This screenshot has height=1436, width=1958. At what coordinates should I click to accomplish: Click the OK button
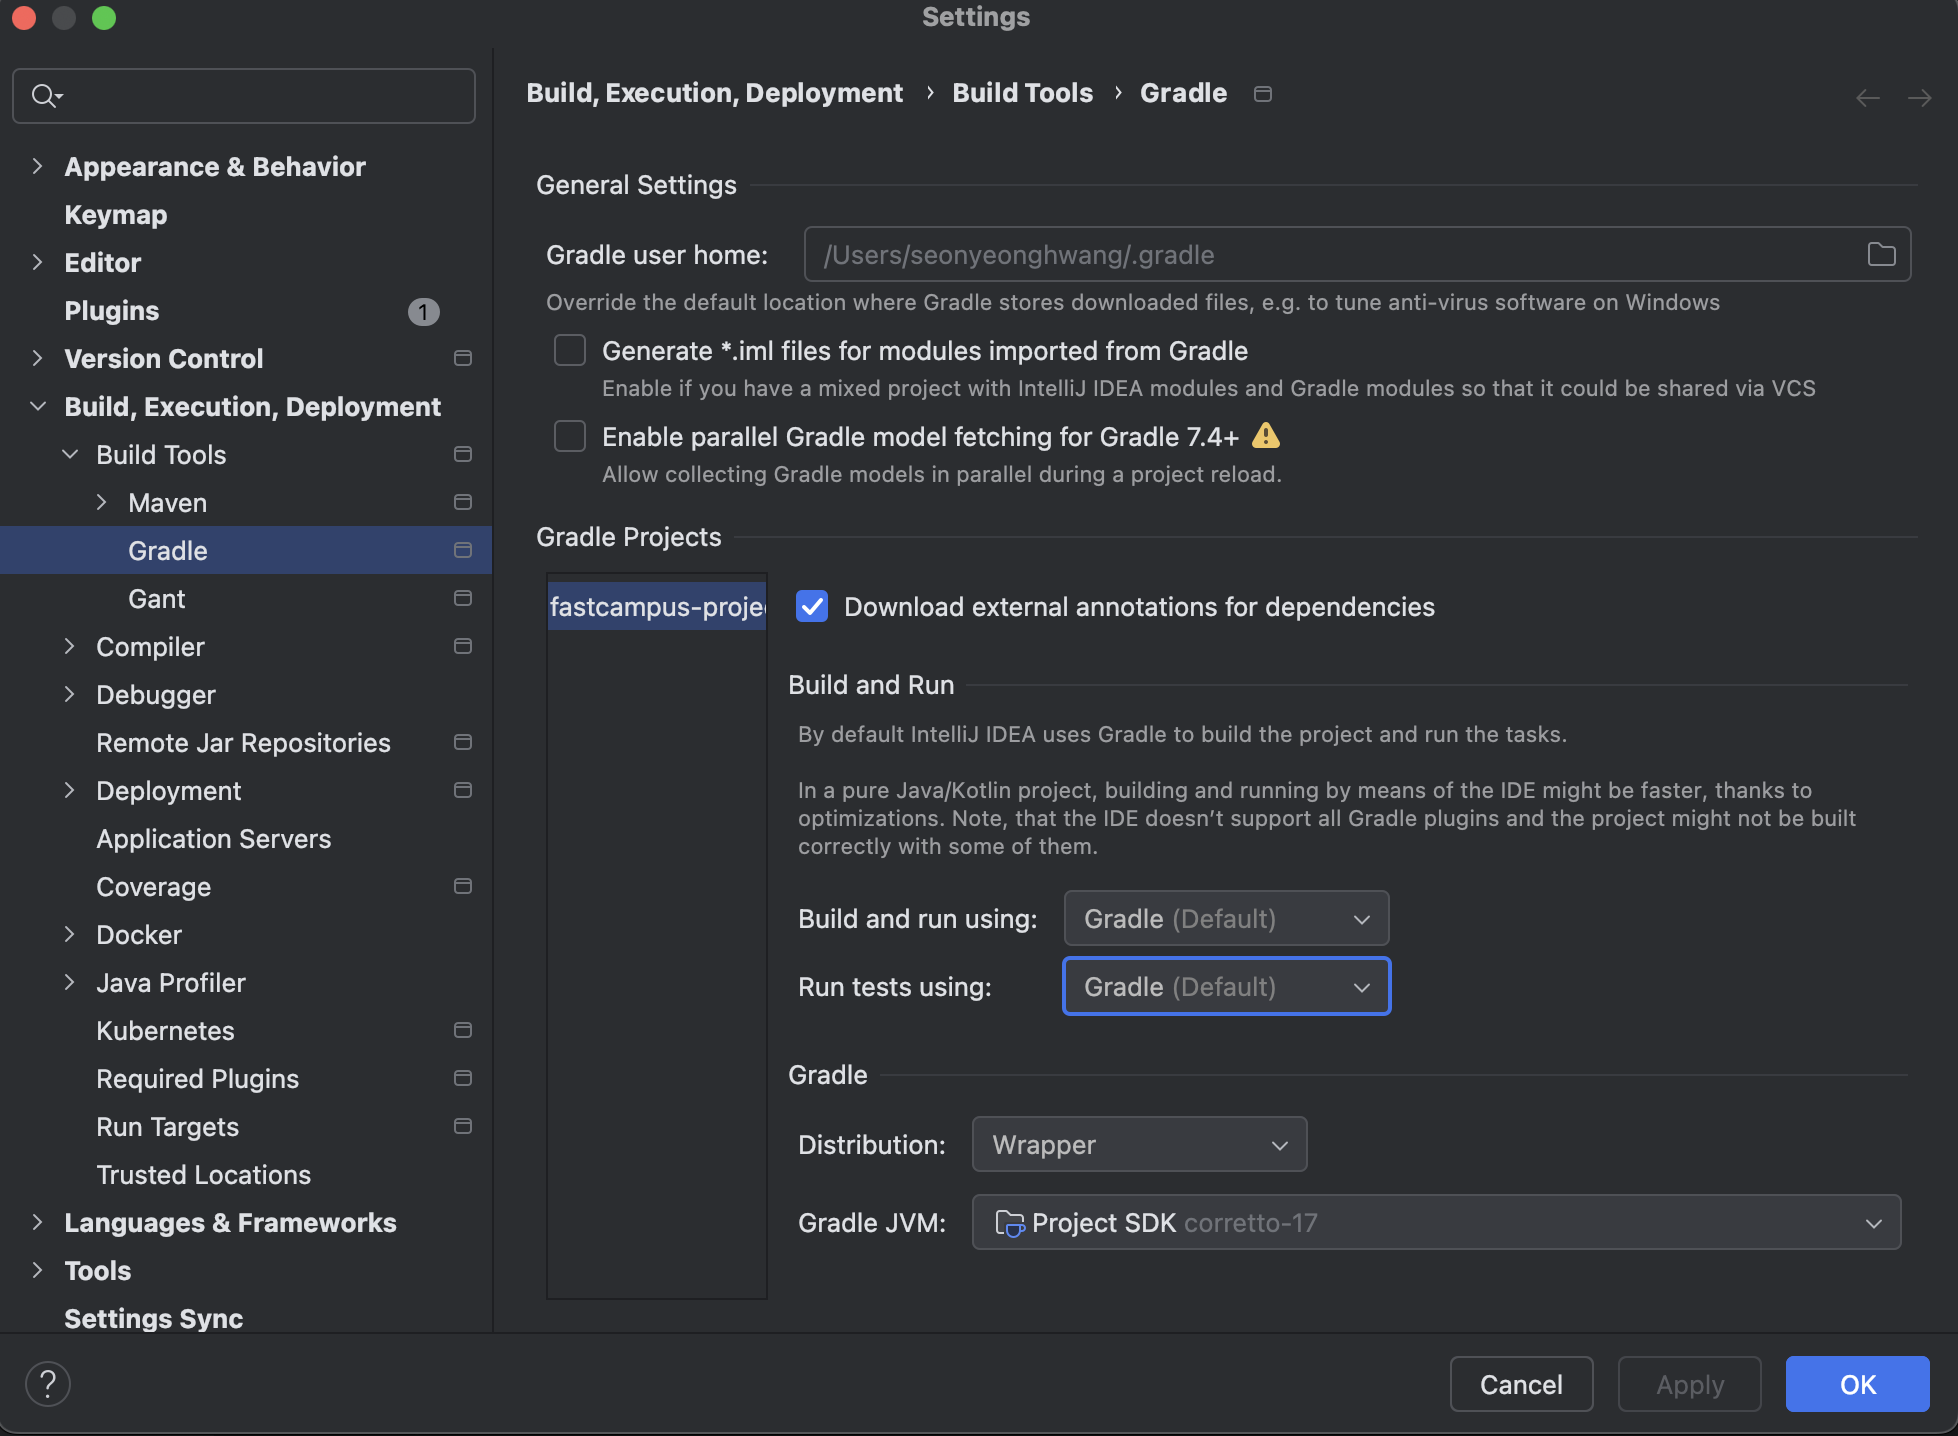(1857, 1384)
